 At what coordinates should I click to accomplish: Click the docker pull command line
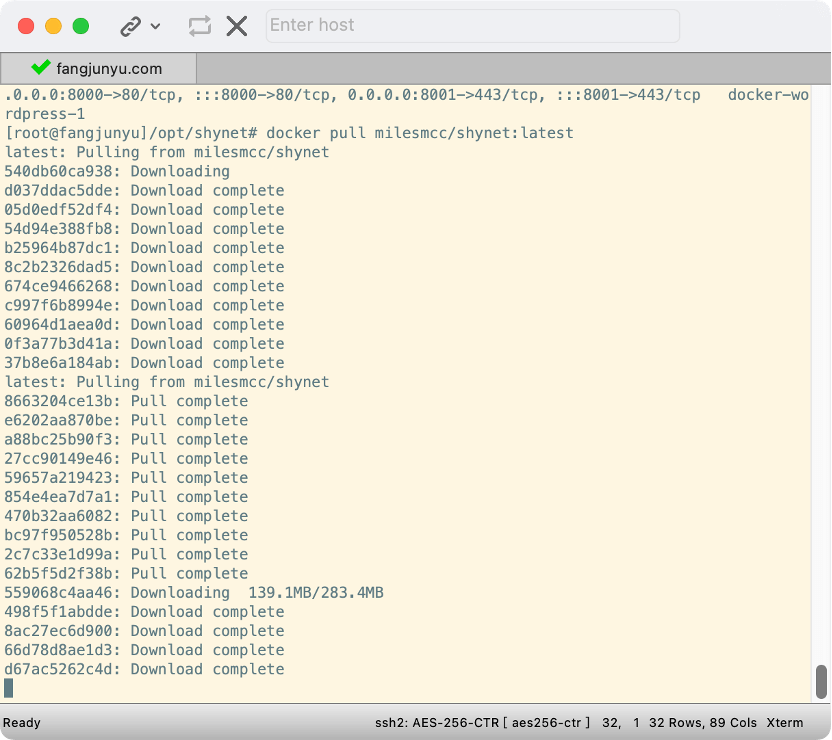(289, 133)
